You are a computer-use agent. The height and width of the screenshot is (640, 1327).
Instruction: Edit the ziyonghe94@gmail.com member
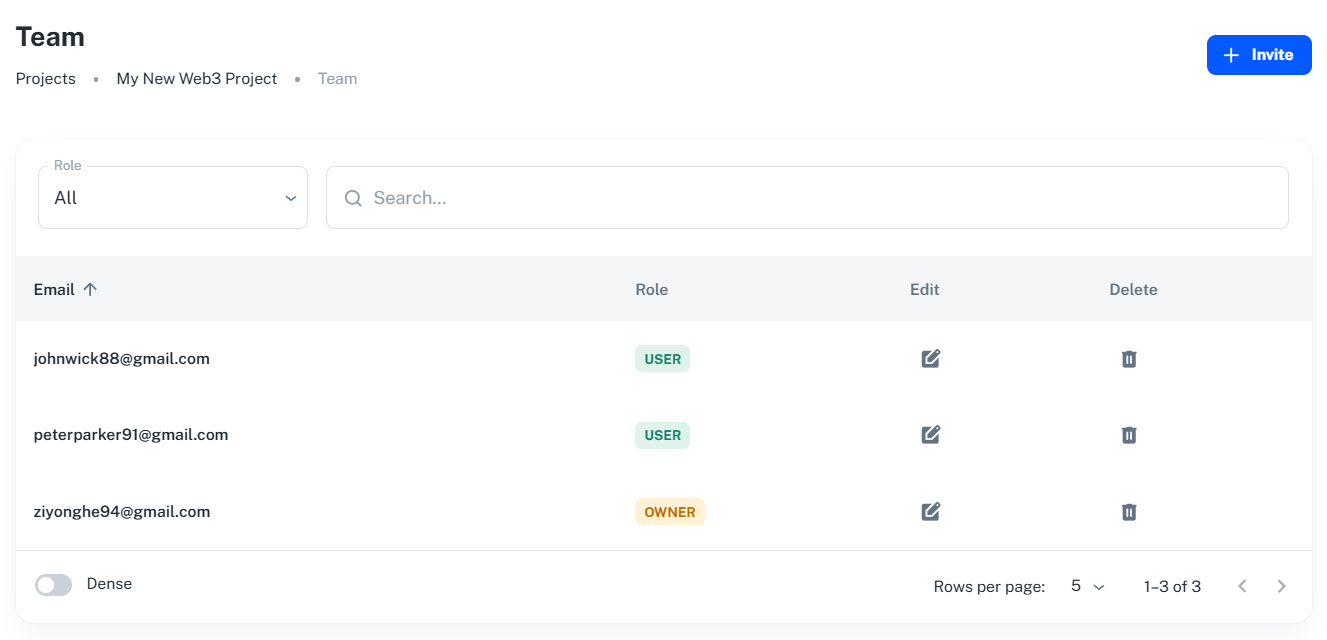(931, 511)
